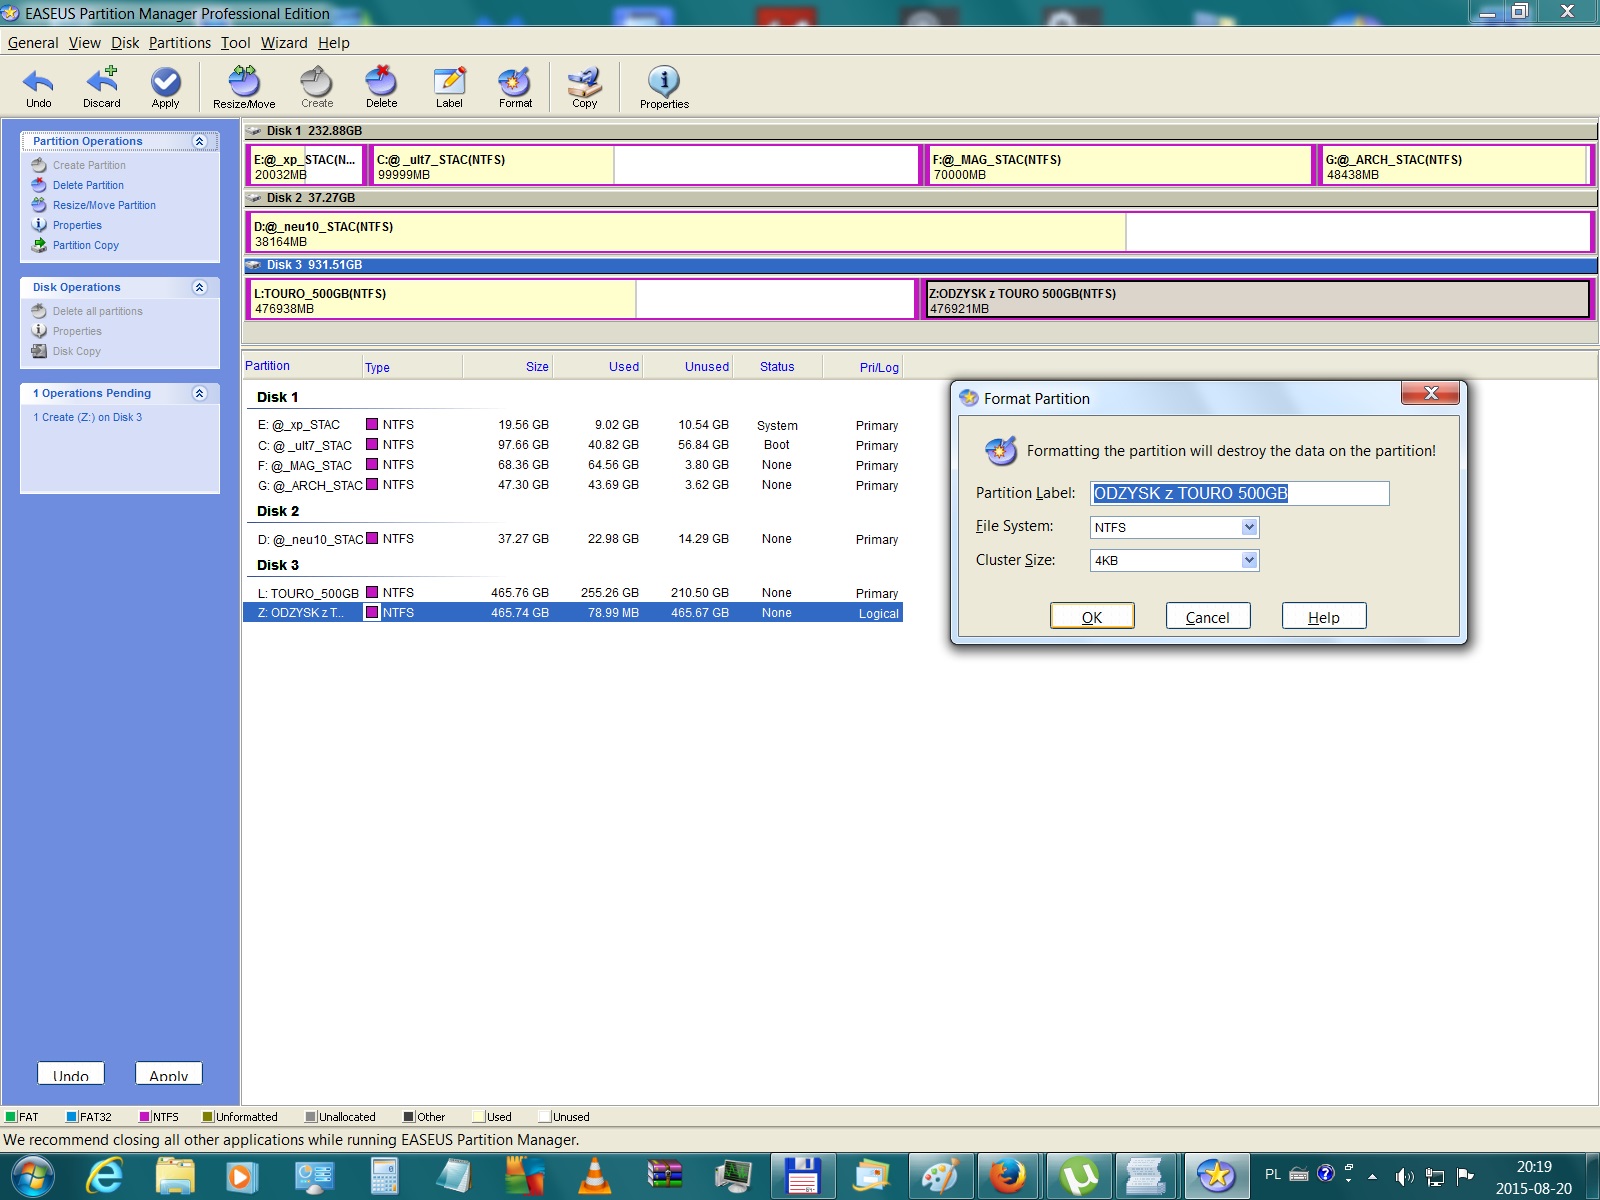
Task: Open Properties from the toolbar
Action: (x=664, y=88)
